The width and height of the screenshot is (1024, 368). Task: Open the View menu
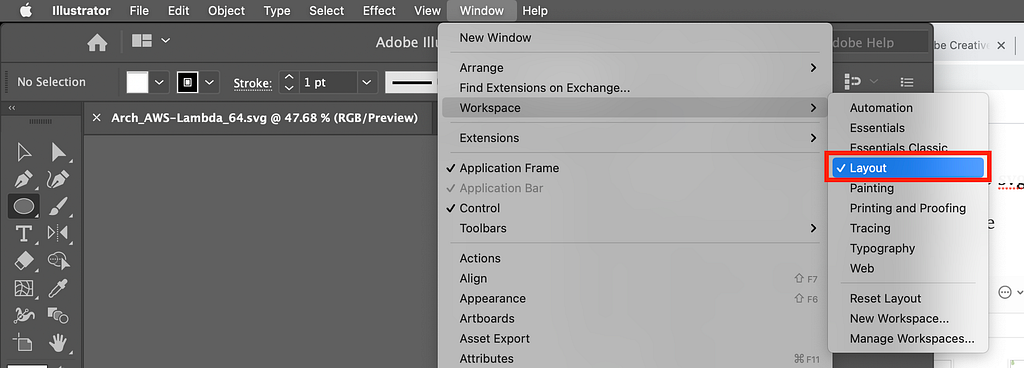coord(428,10)
